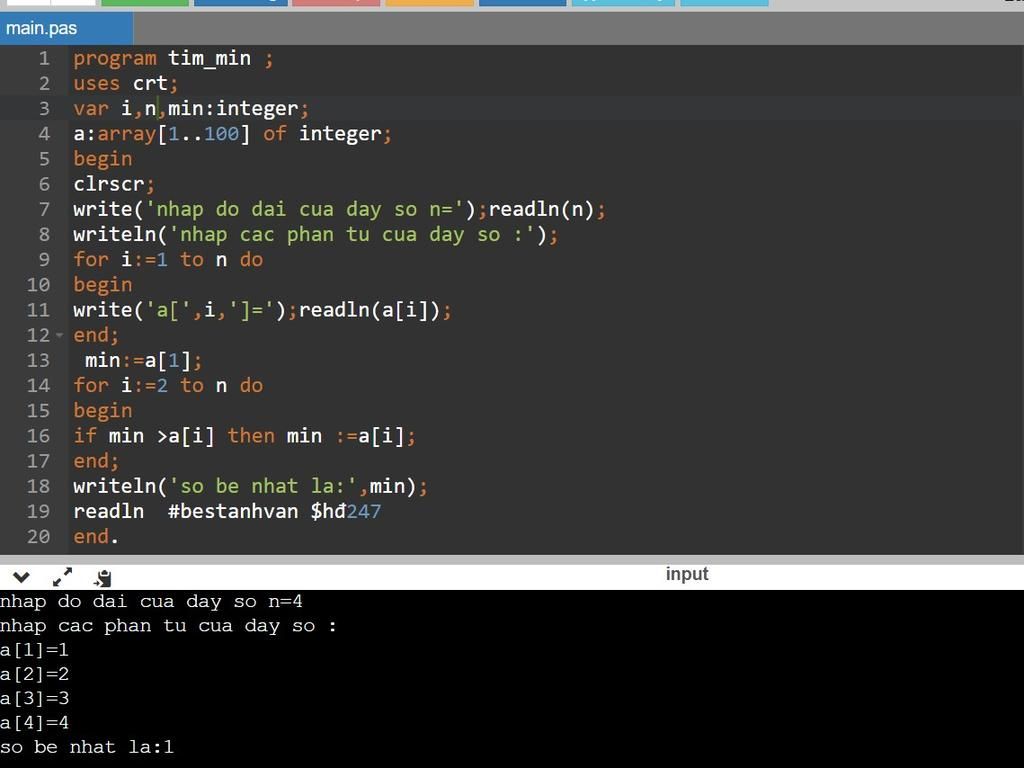Copy console output to clipboard

coord(103,578)
